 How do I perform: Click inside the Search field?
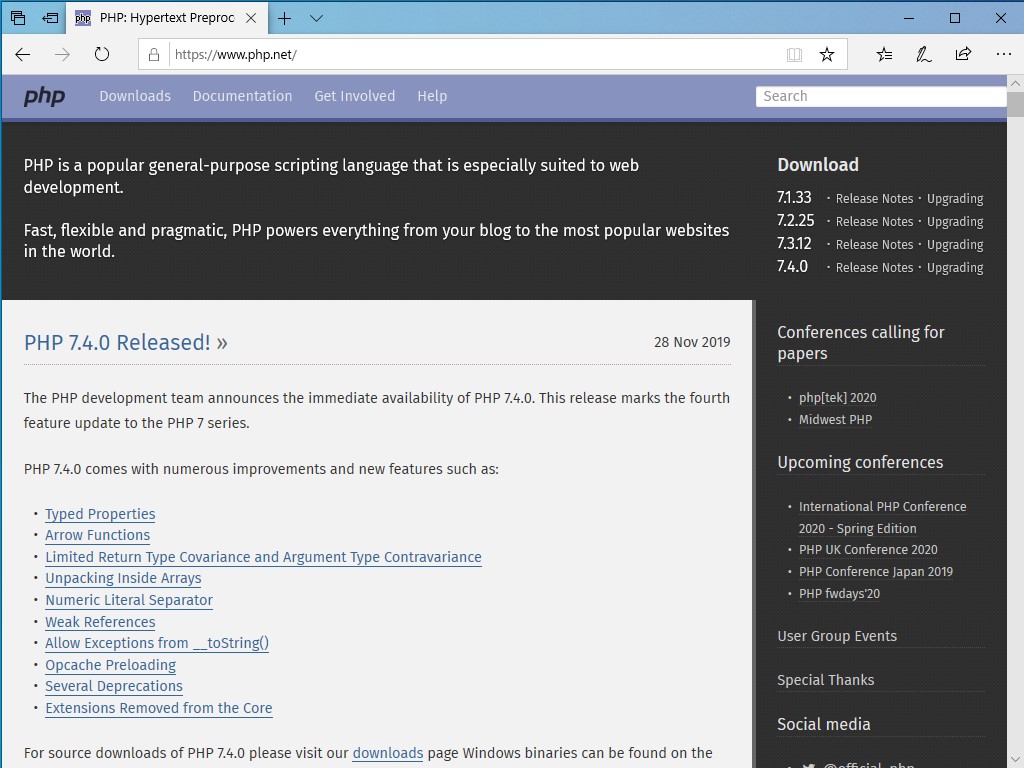(880, 96)
